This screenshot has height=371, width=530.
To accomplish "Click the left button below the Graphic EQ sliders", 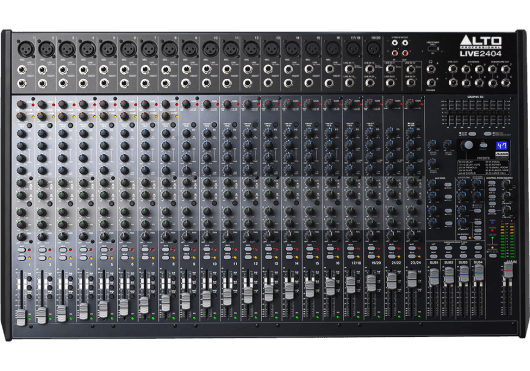I will click(x=473, y=134).
